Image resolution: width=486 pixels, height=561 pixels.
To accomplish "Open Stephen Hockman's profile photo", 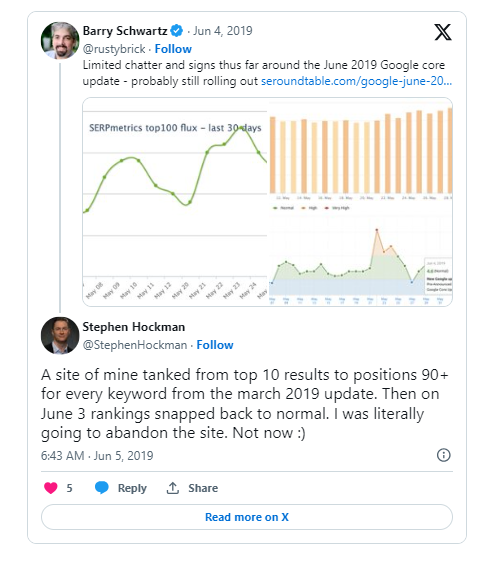I will tap(60, 335).
